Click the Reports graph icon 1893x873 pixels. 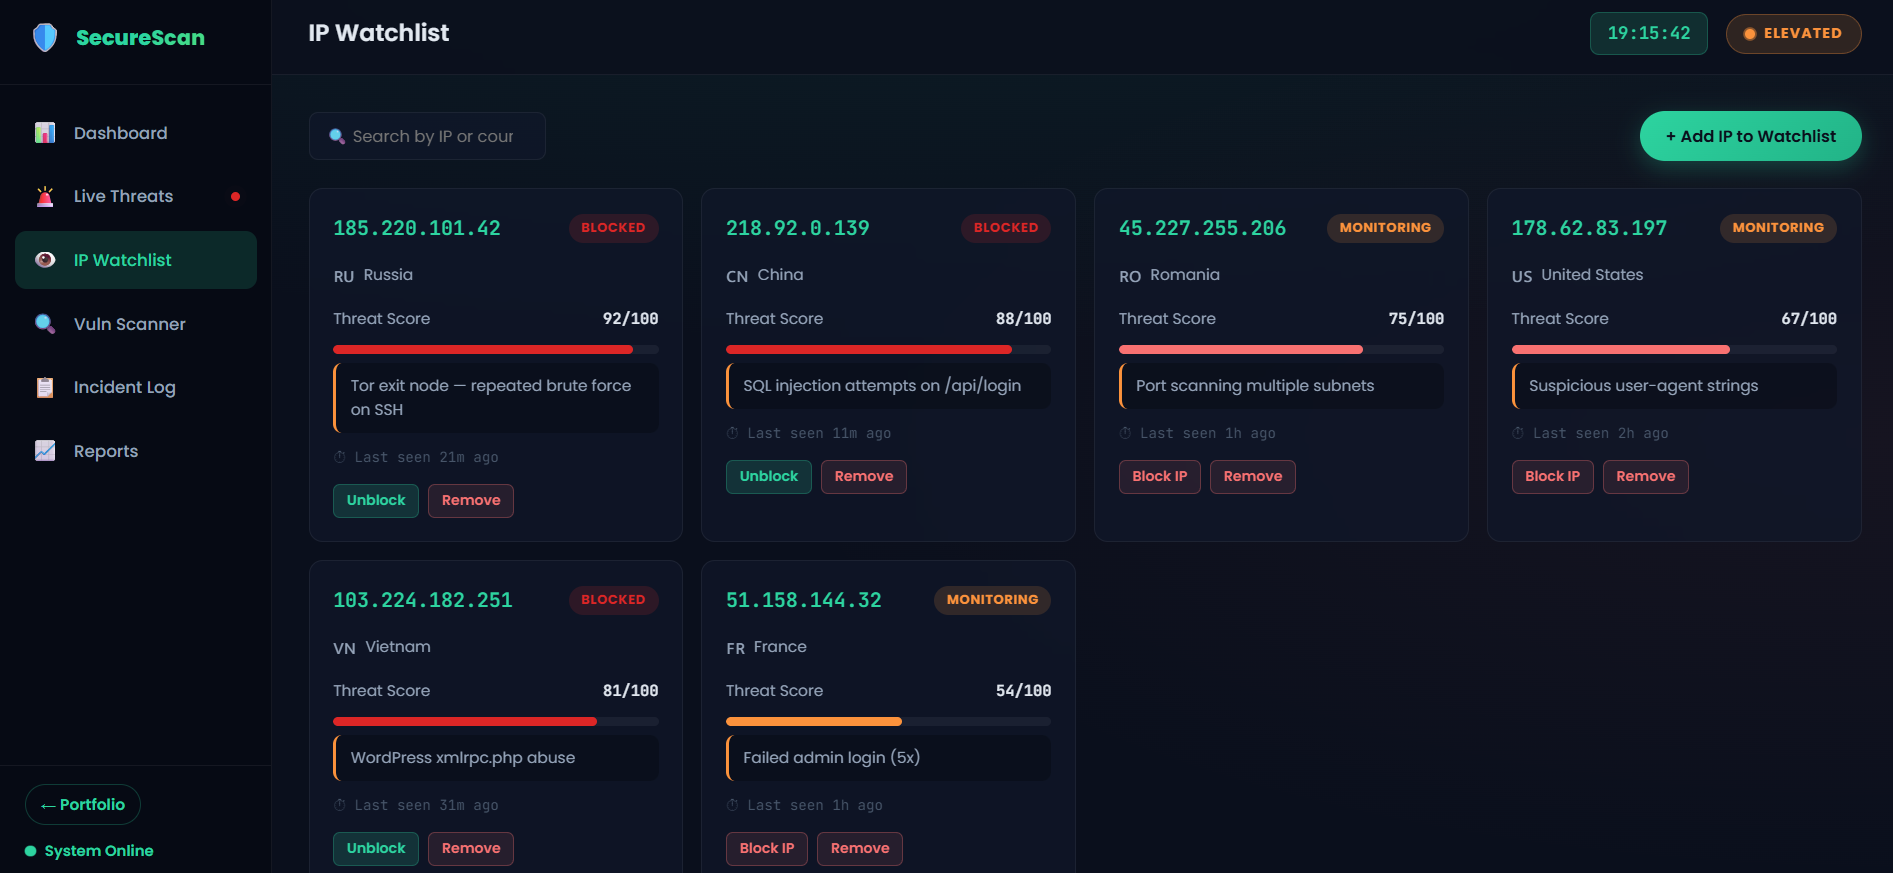45,451
